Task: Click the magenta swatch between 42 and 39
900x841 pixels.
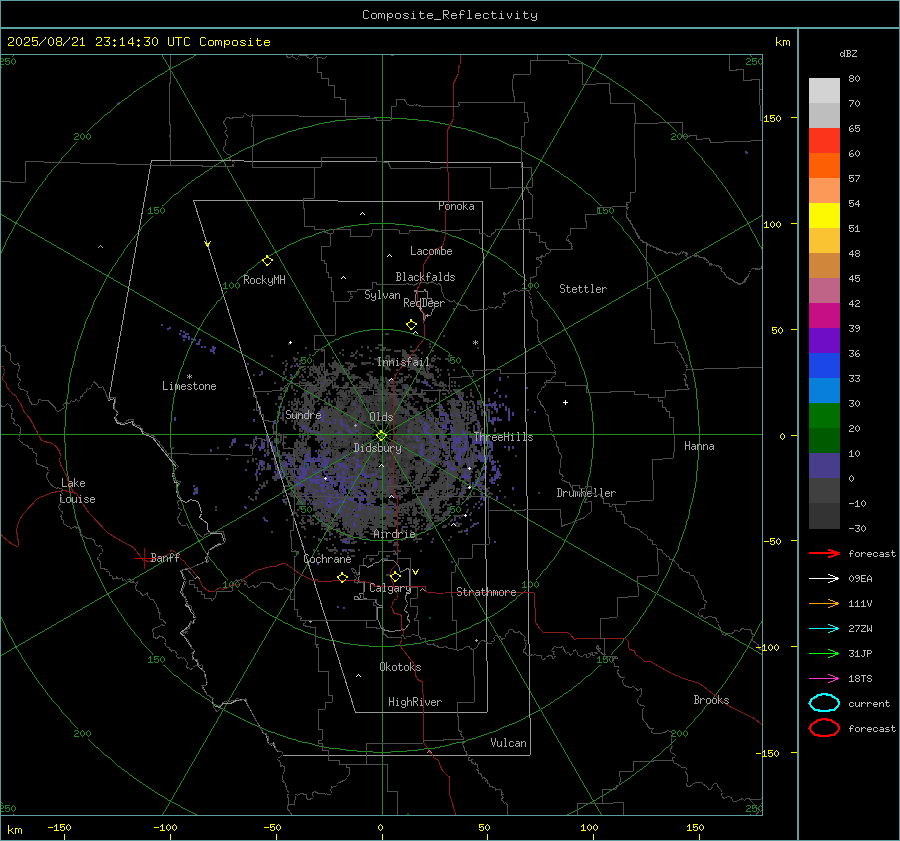Action: (824, 315)
